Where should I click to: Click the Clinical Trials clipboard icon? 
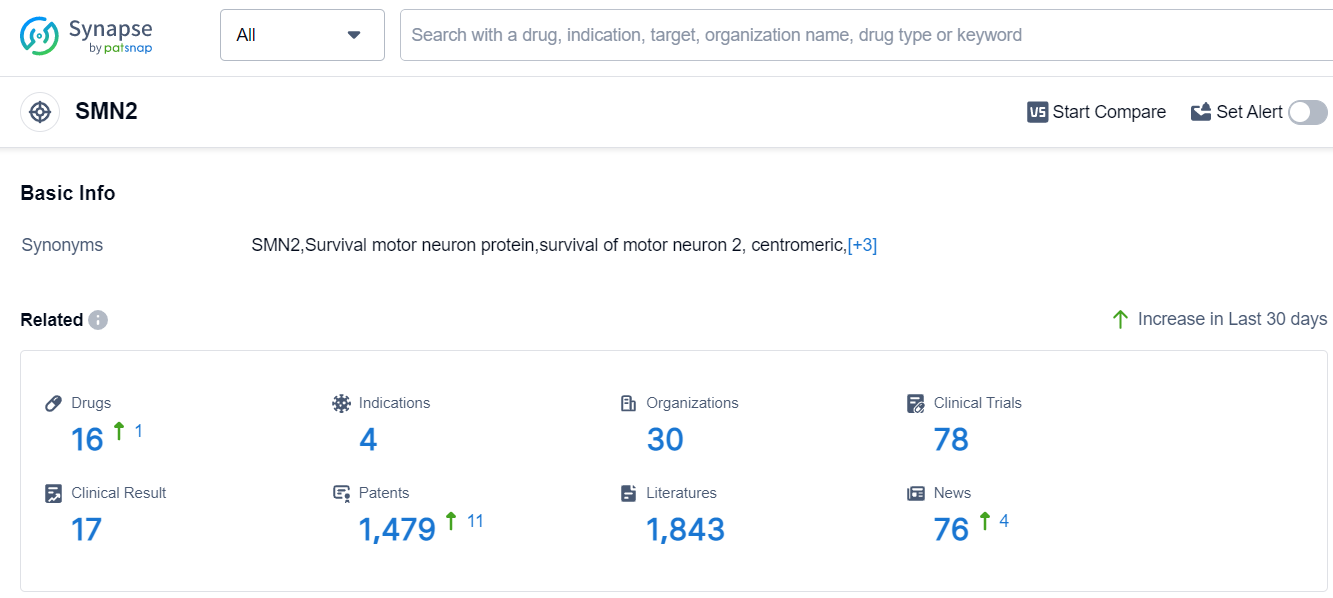click(916, 403)
